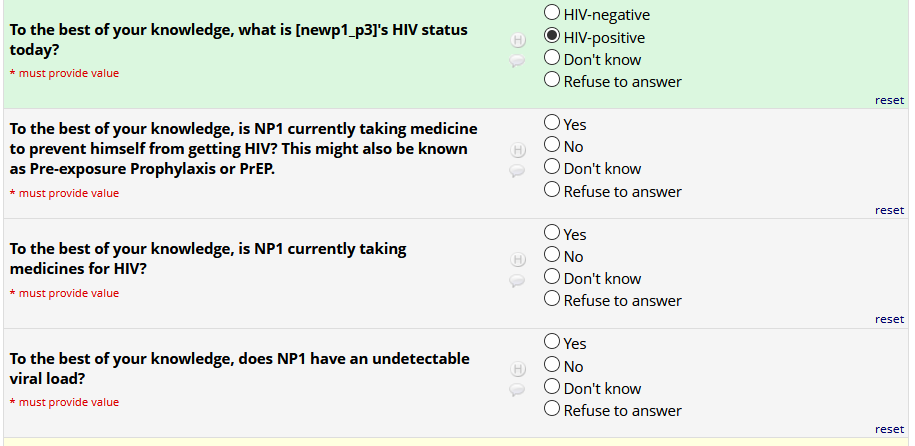Select Yes for undetectable viral load
This screenshot has width=915, height=446.
[552, 343]
